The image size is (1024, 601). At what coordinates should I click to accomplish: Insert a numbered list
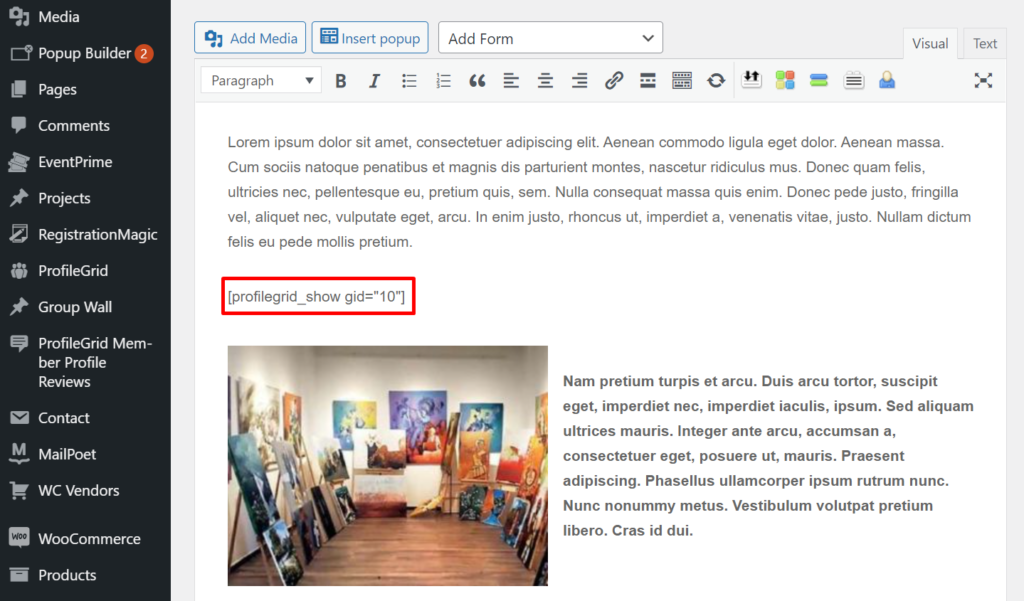[443, 81]
